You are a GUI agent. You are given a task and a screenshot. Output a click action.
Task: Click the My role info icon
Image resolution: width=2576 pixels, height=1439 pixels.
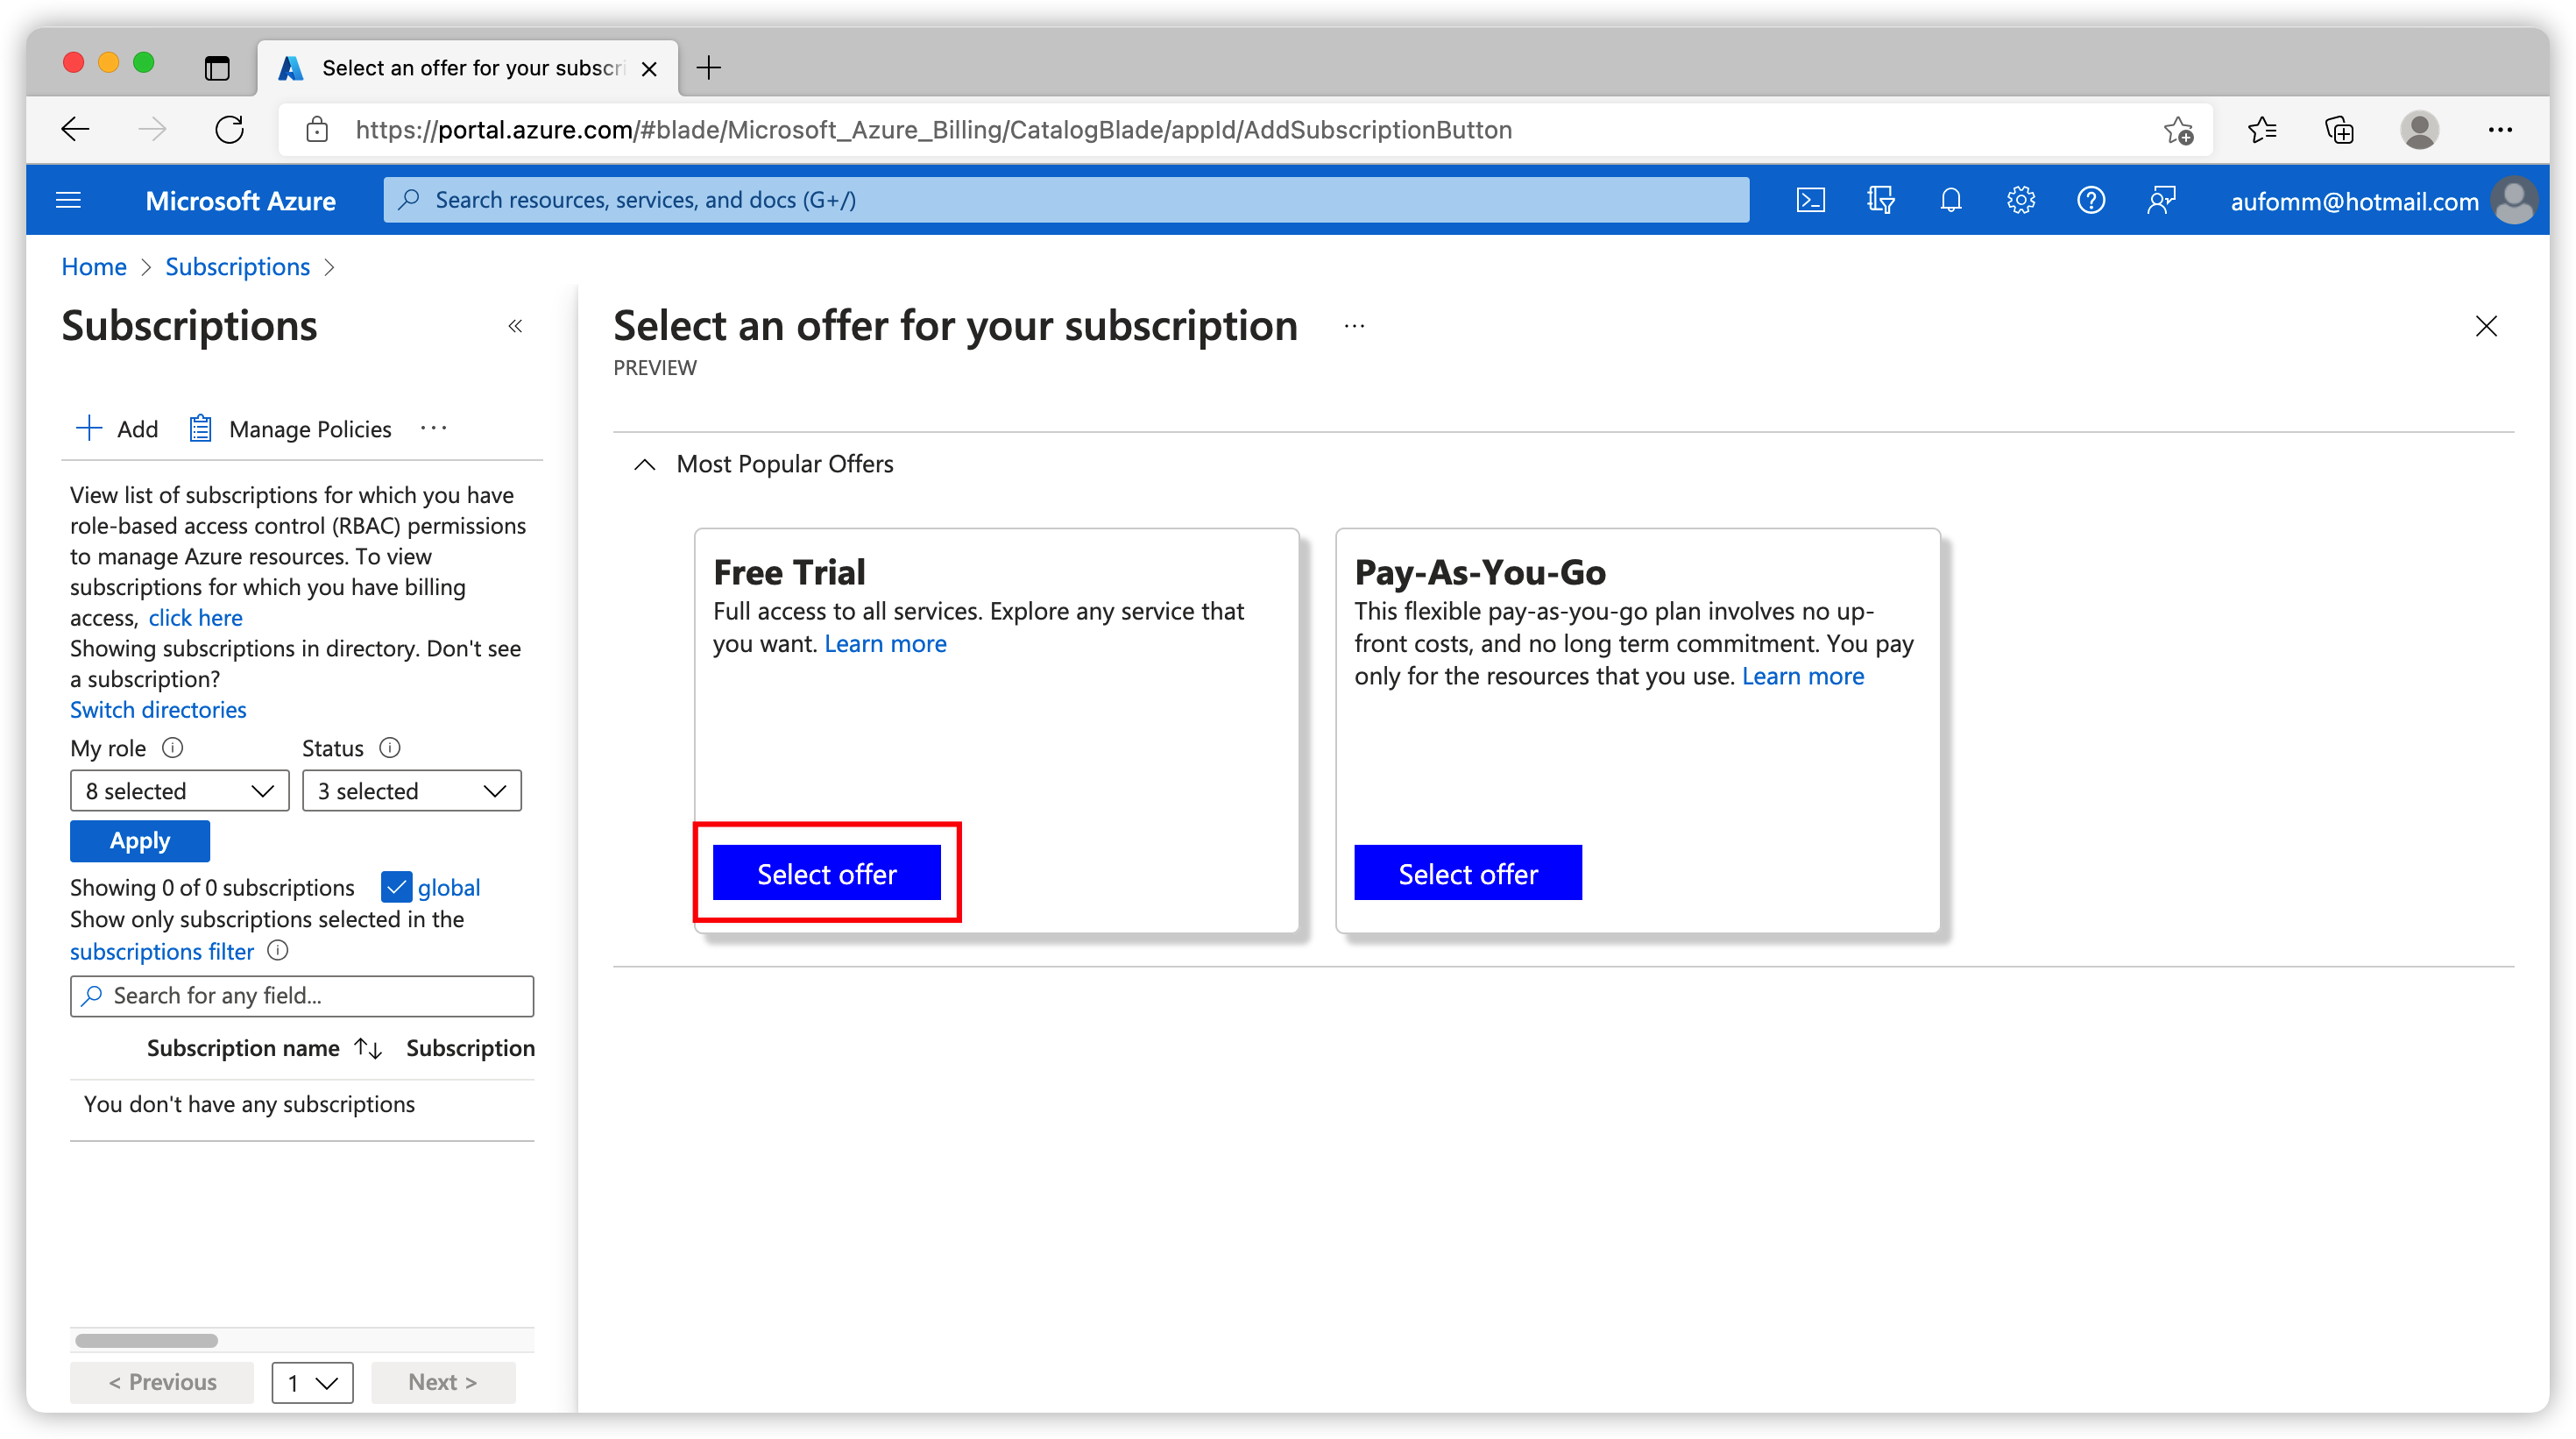pos(172,747)
